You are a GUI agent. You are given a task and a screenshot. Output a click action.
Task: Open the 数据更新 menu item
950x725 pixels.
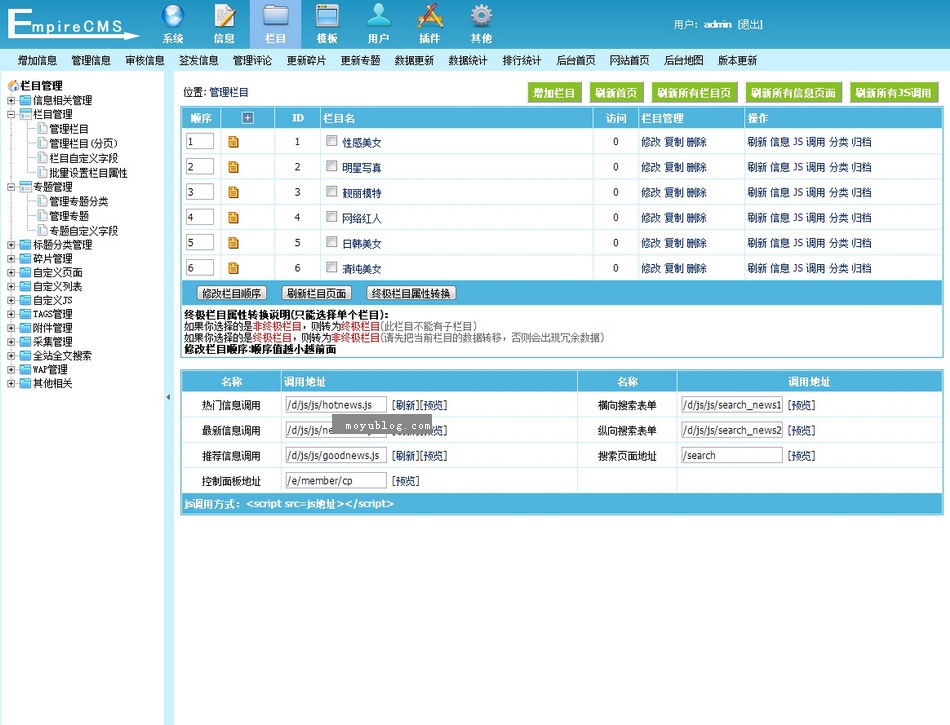(414, 60)
